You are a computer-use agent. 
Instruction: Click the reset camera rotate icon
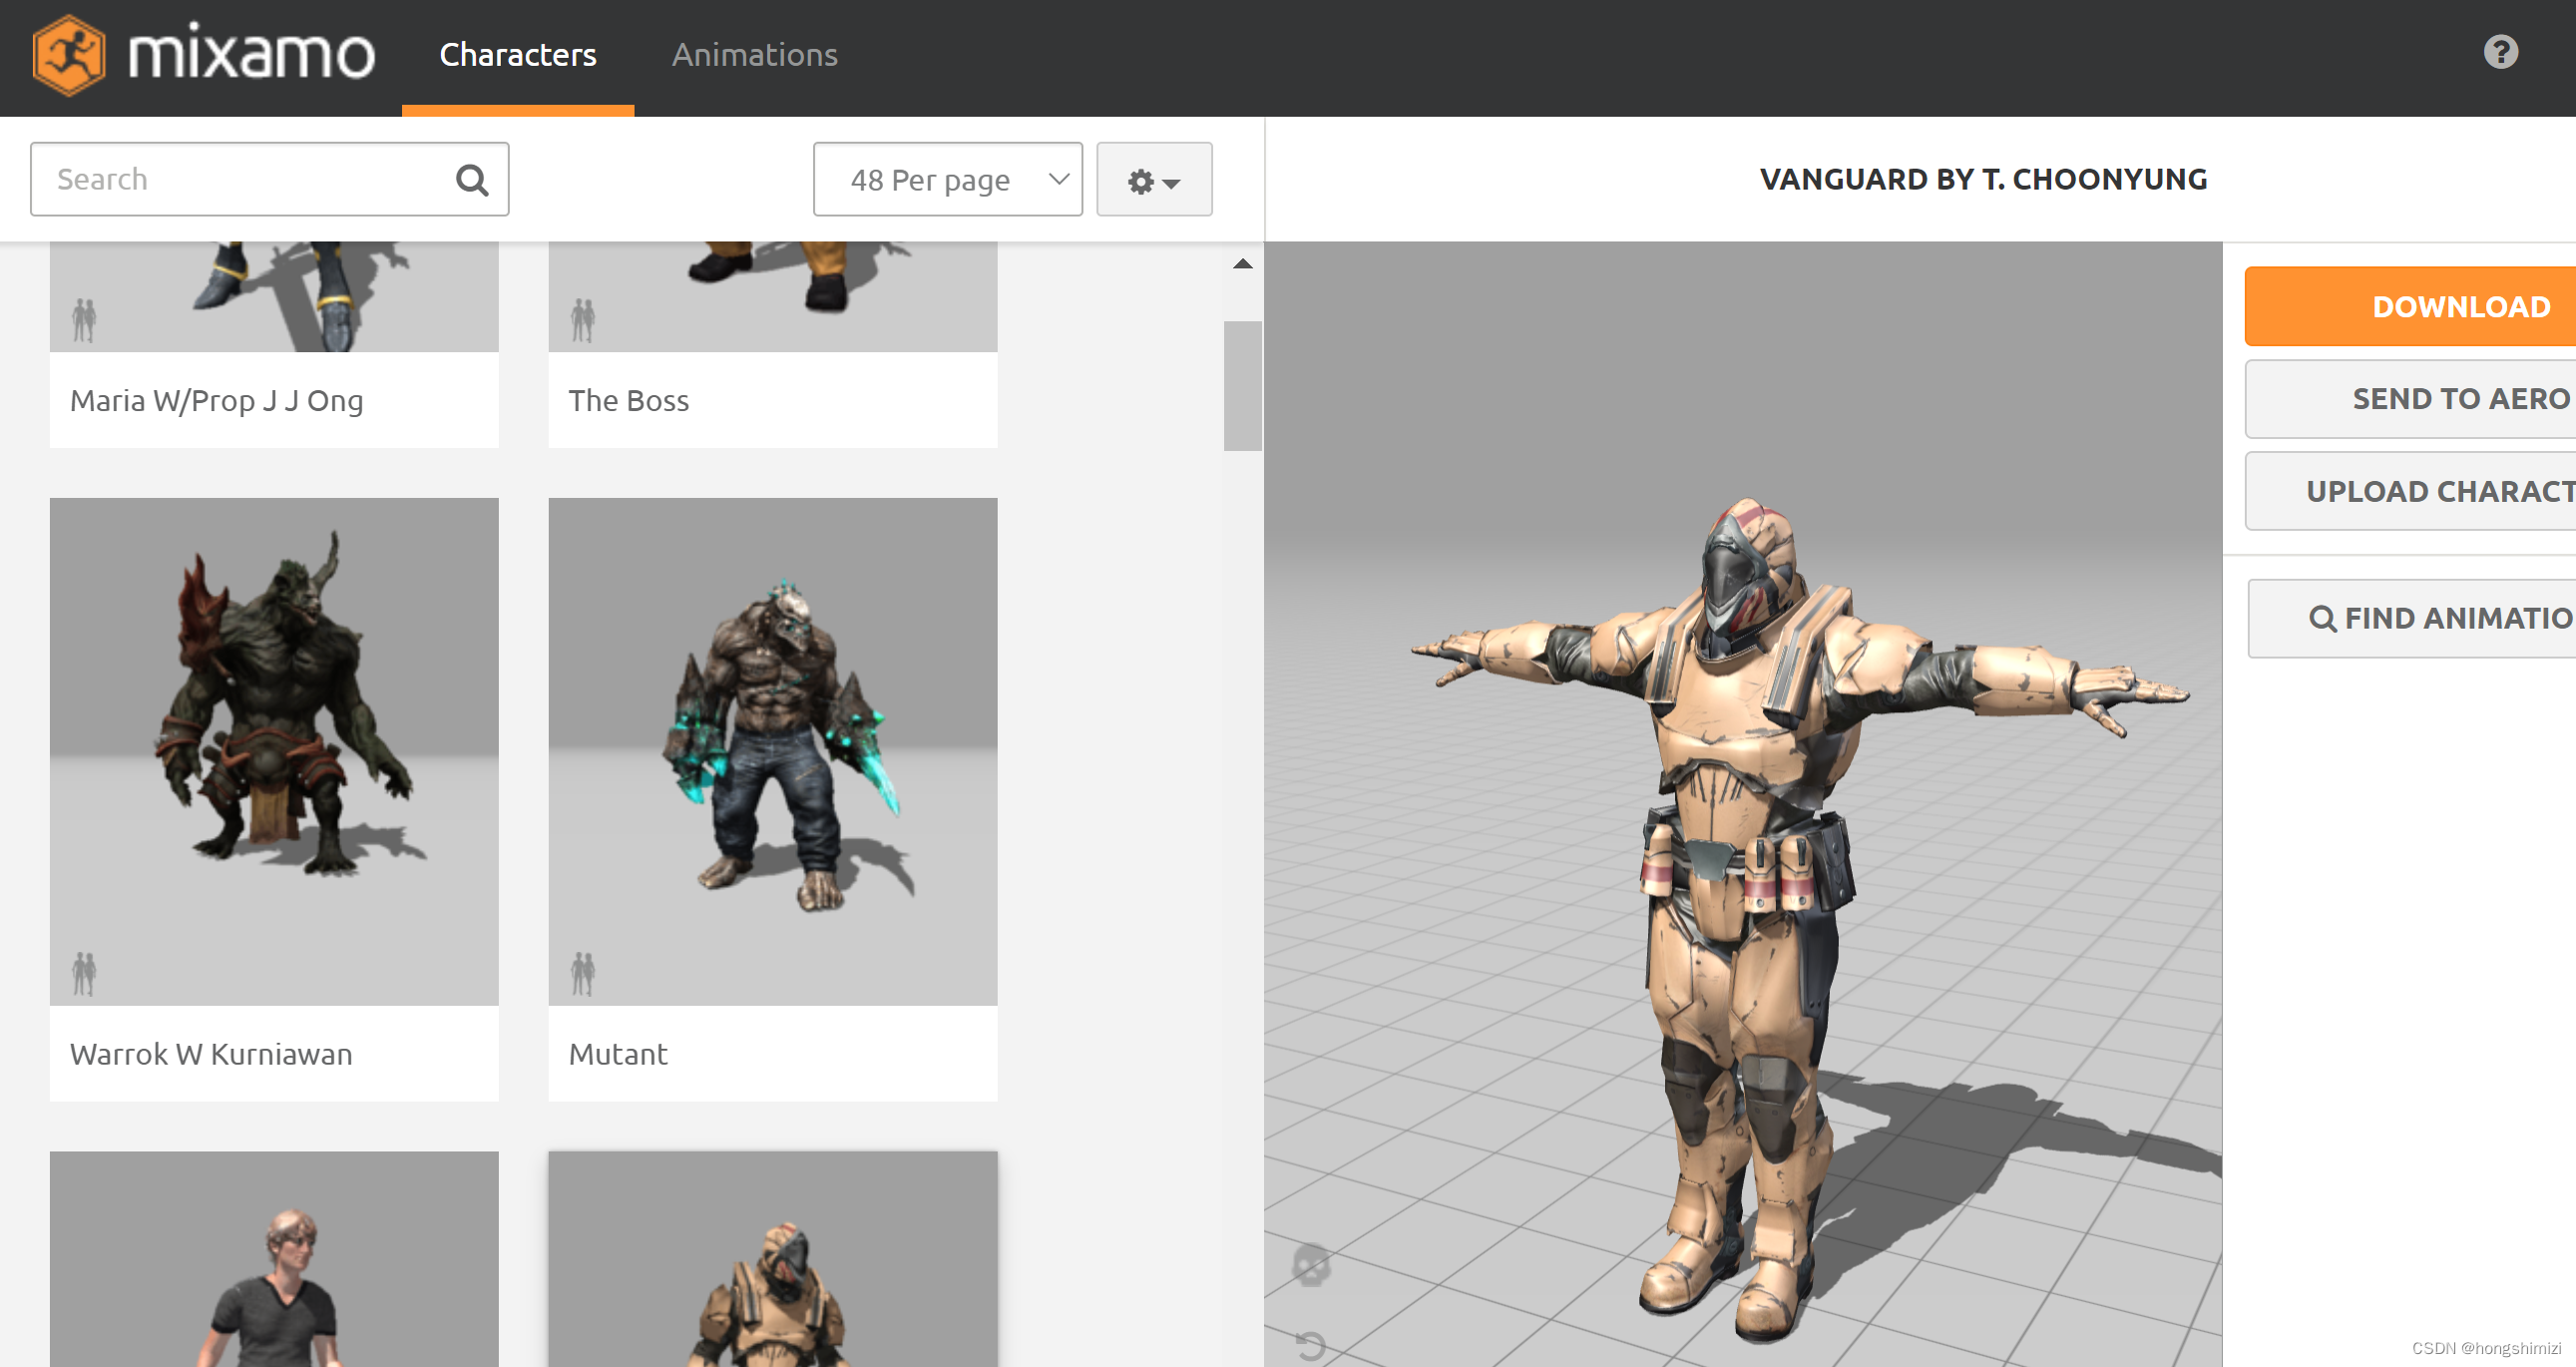(x=1311, y=1345)
